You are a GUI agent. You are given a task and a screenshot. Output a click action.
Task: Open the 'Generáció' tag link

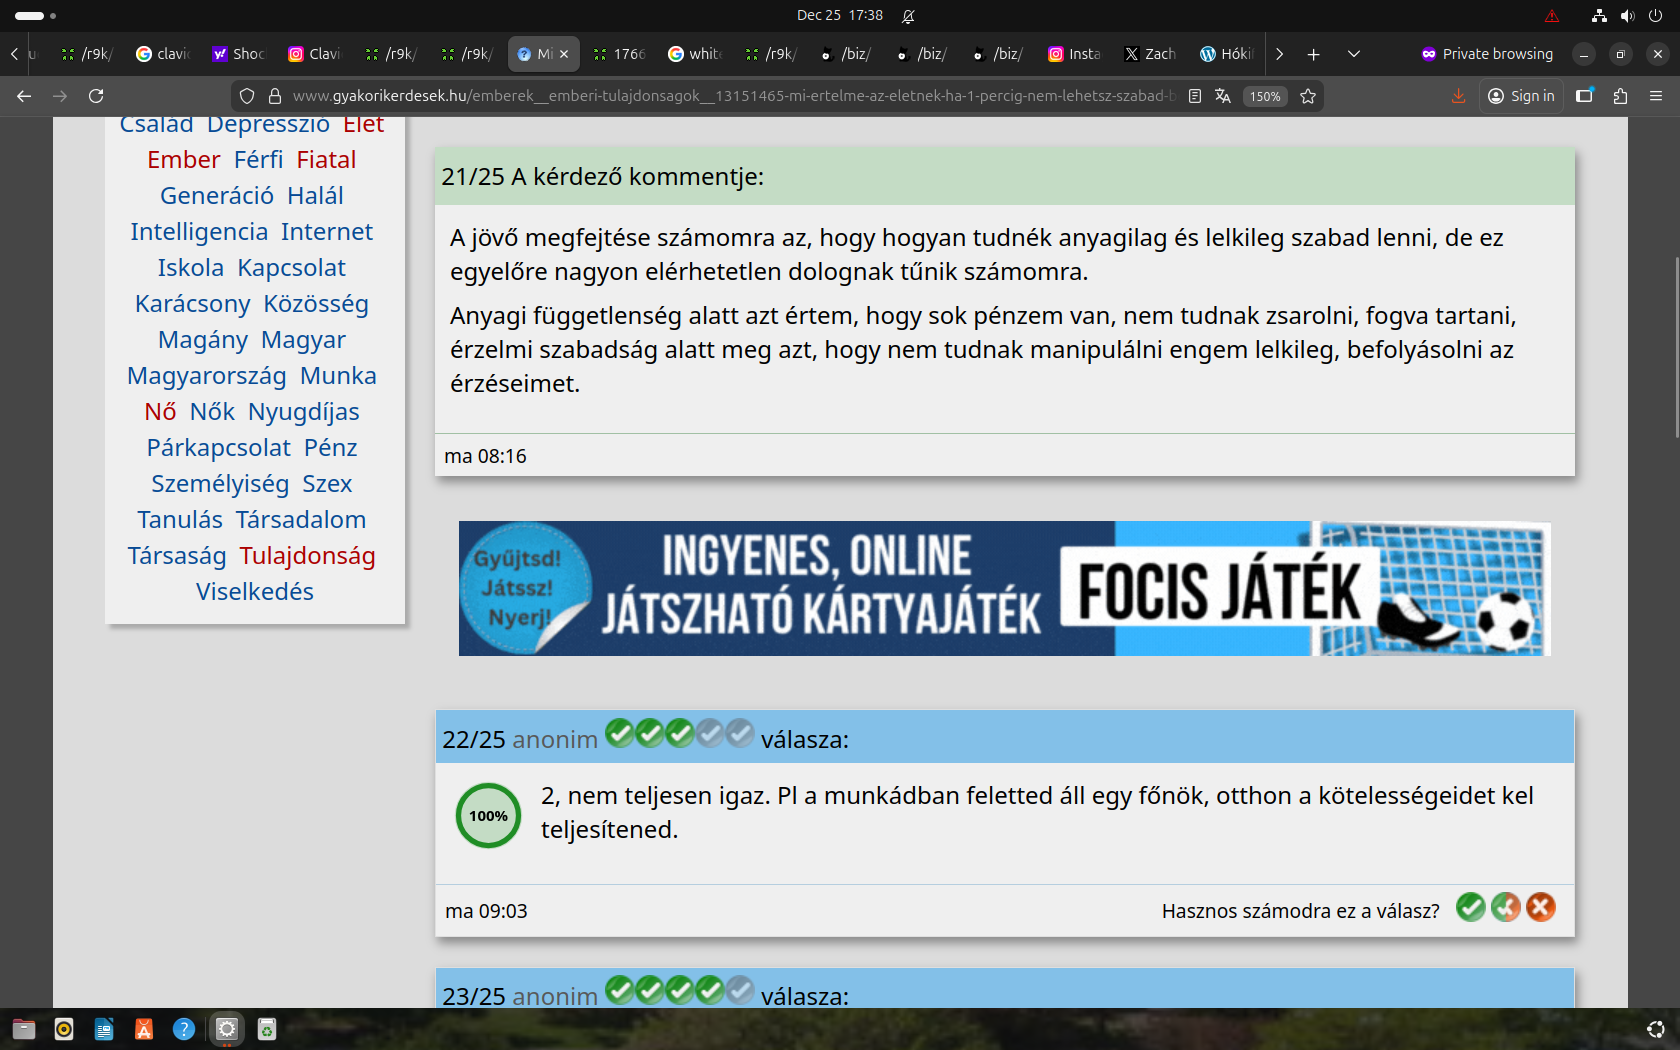217,196
